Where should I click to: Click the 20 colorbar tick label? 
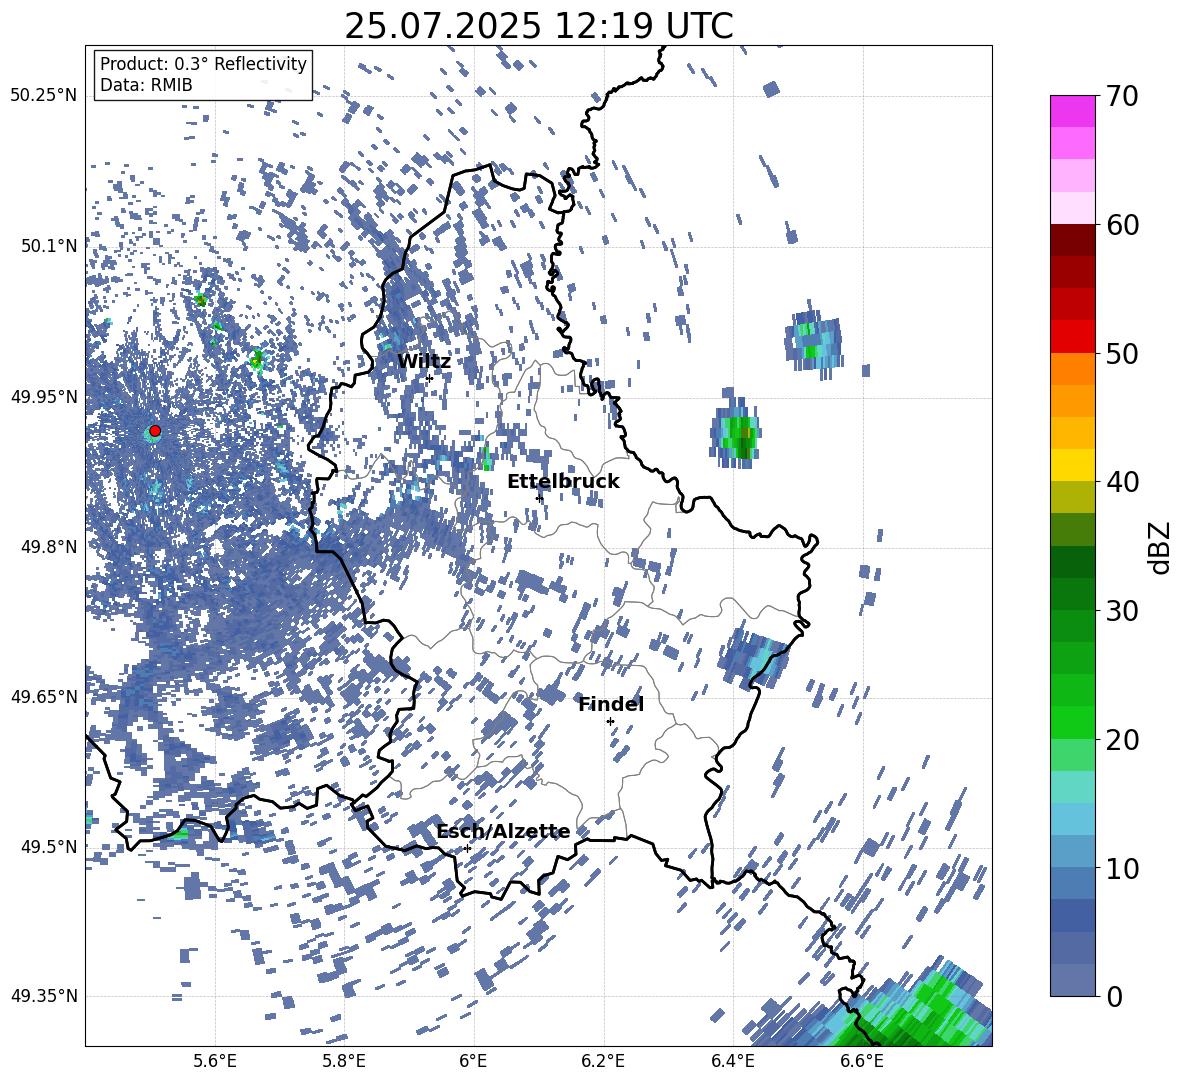click(x=1123, y=739)
